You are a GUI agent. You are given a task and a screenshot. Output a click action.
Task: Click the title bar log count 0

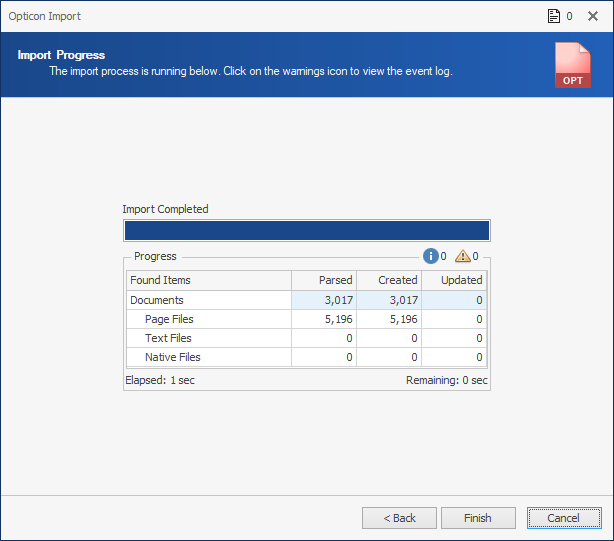coord(569,16)
